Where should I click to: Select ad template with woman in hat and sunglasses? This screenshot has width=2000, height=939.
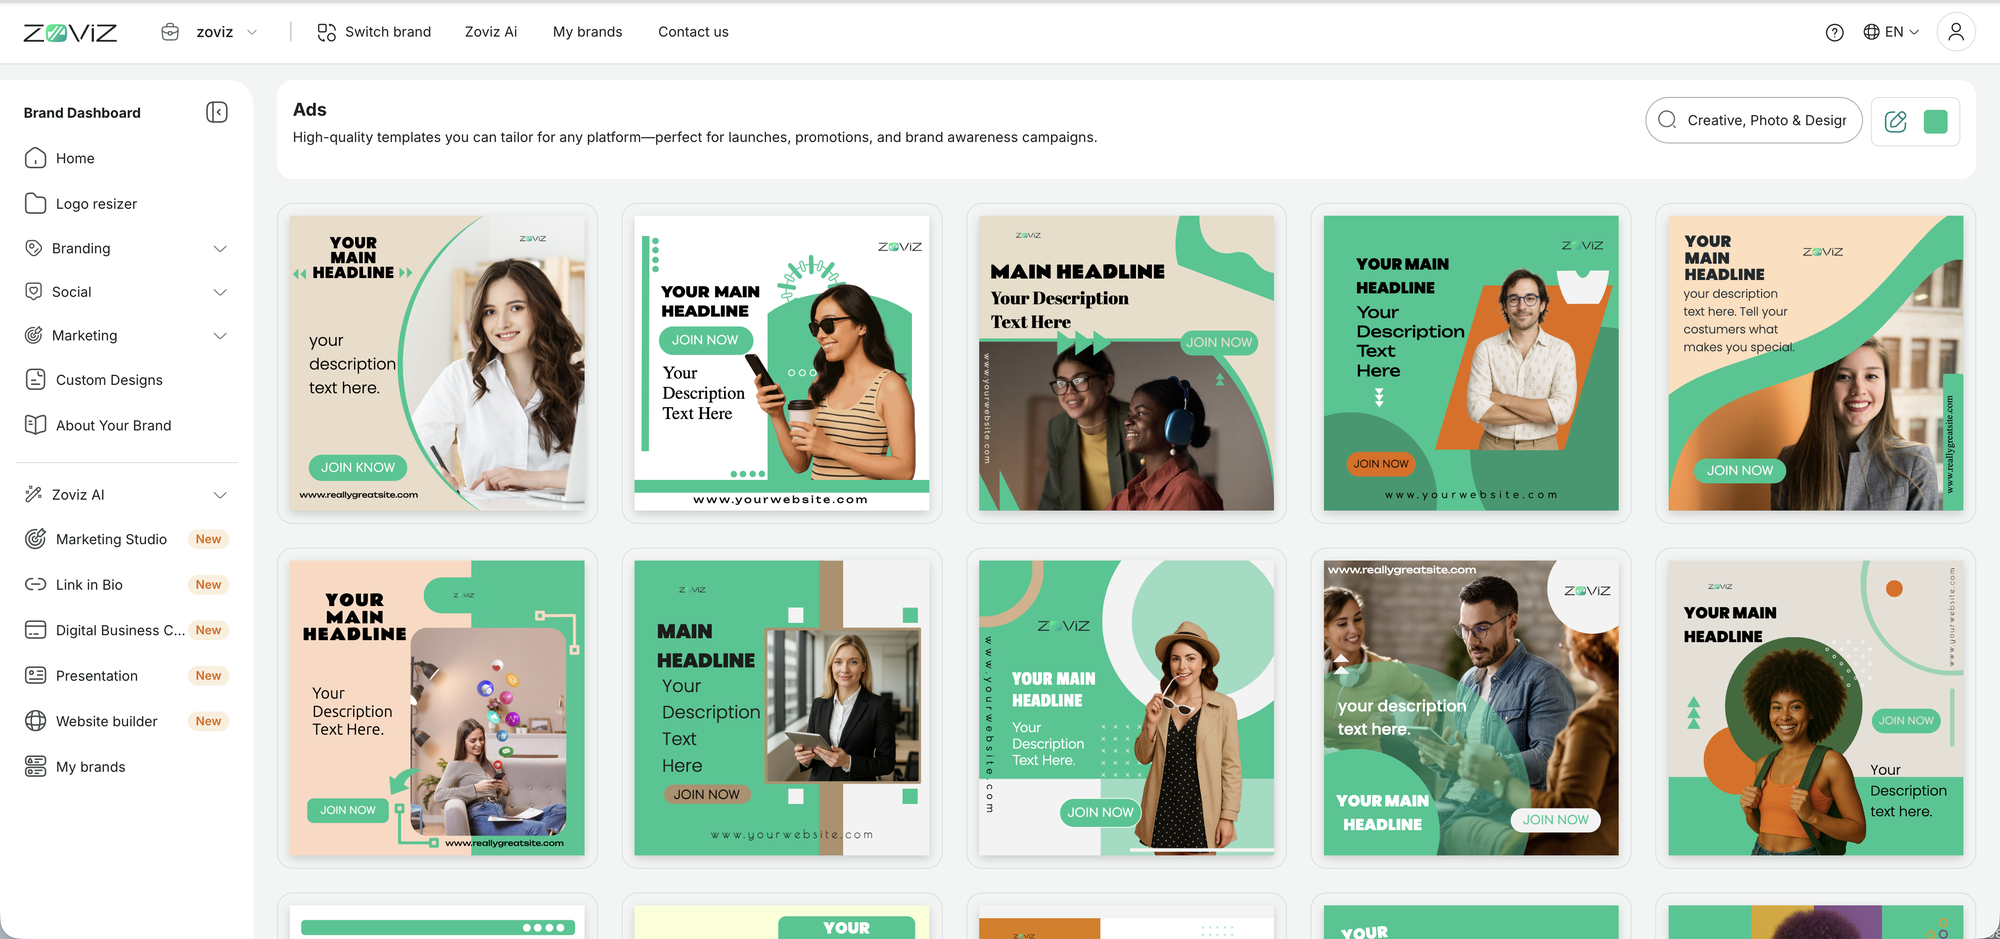point(1126,708)
